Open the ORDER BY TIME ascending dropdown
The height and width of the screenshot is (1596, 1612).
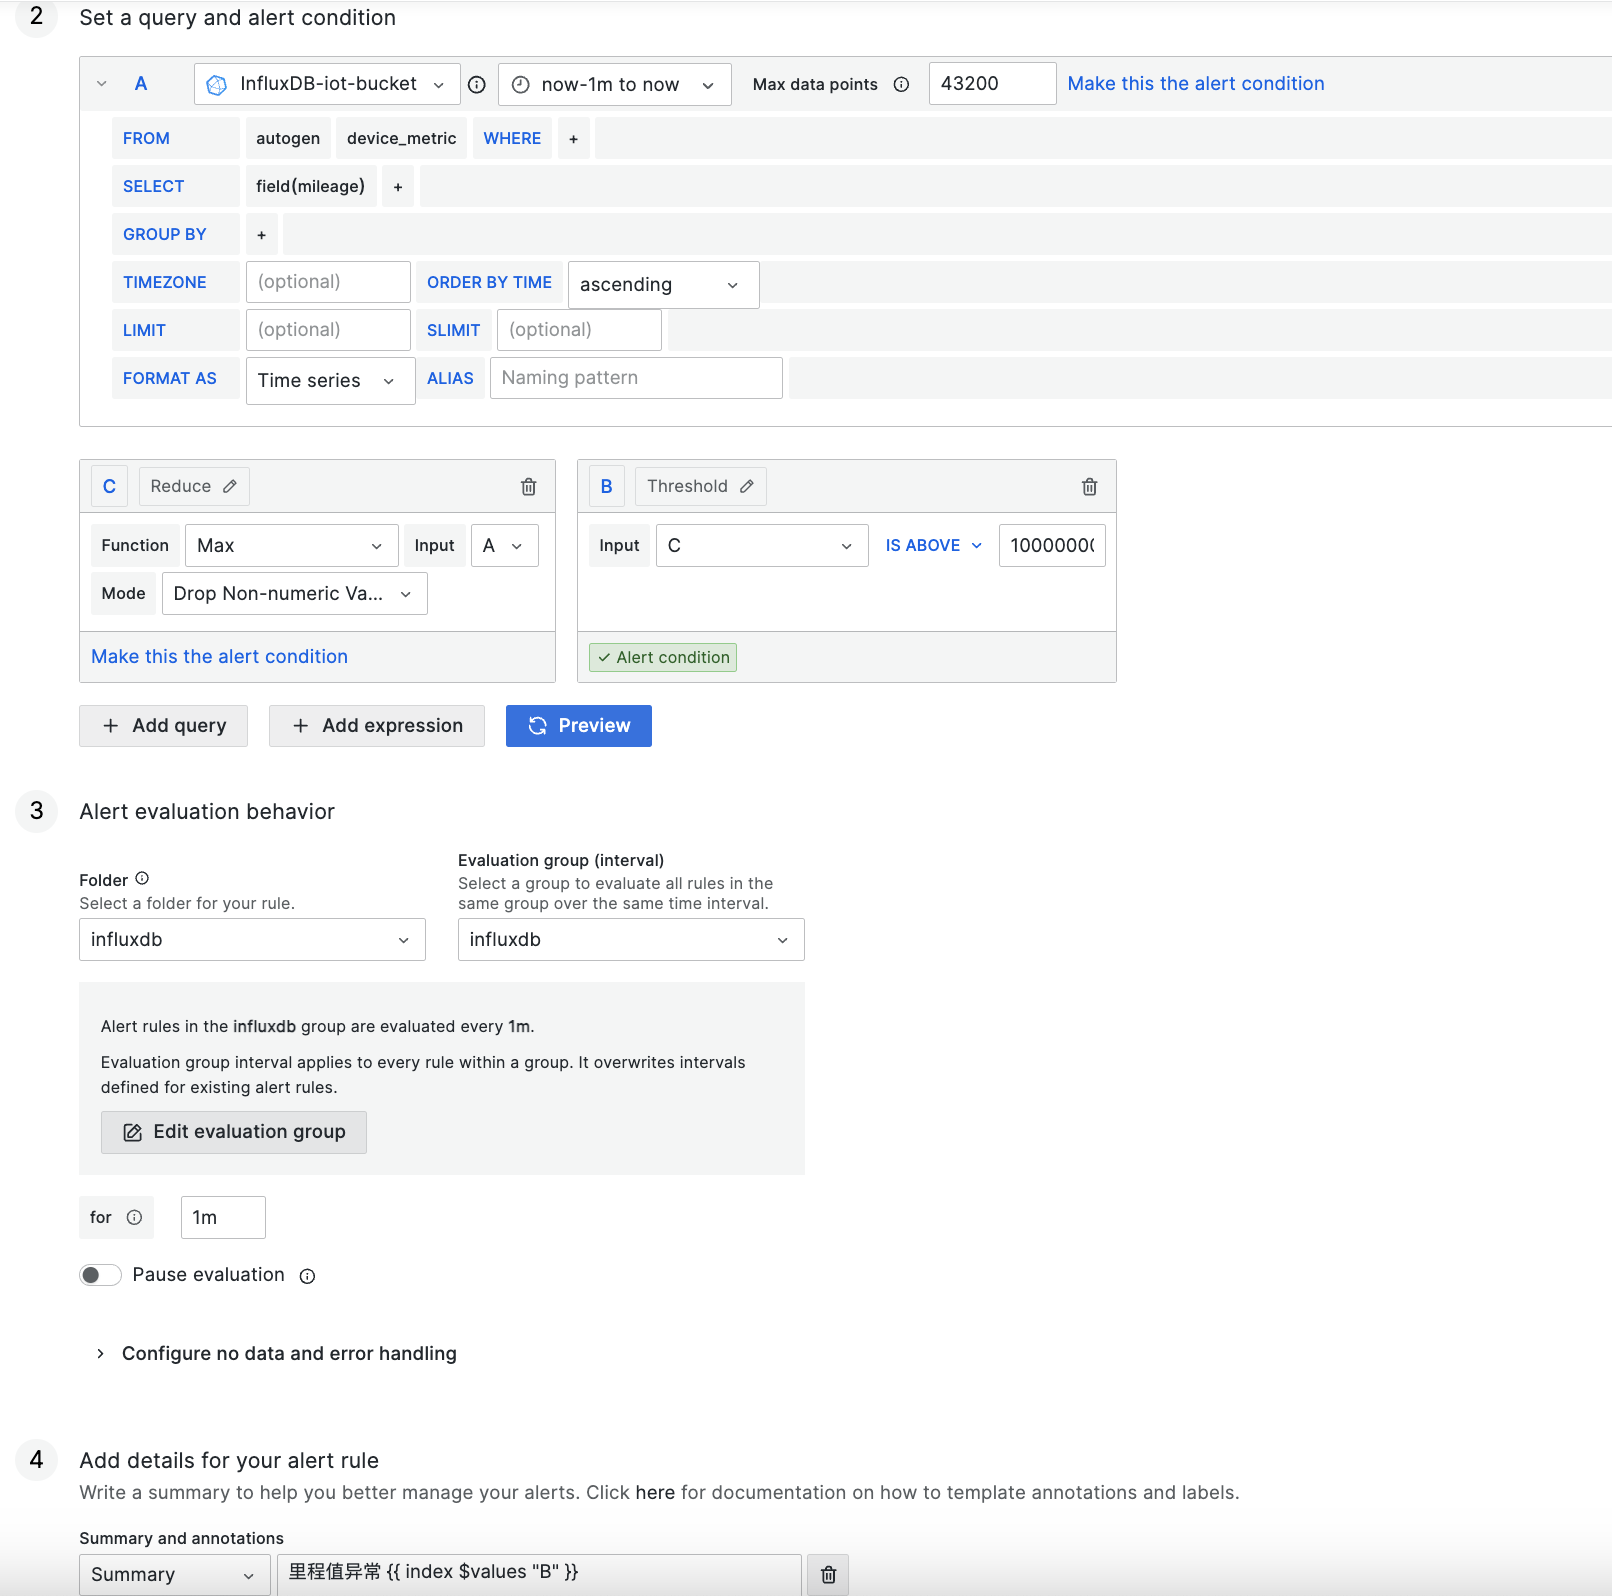click(x=663, y=285)
